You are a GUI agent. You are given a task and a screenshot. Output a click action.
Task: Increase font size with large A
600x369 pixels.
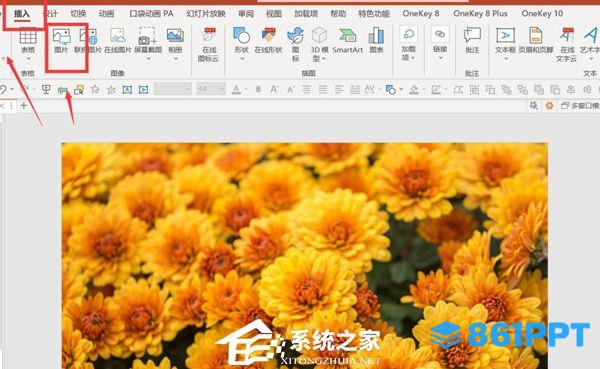point(274,90)
